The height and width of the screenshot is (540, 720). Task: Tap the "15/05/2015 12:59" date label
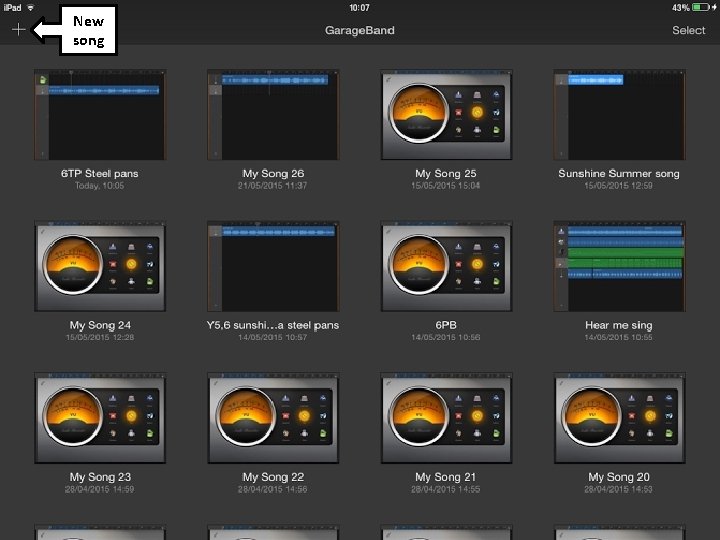(619, 186)
